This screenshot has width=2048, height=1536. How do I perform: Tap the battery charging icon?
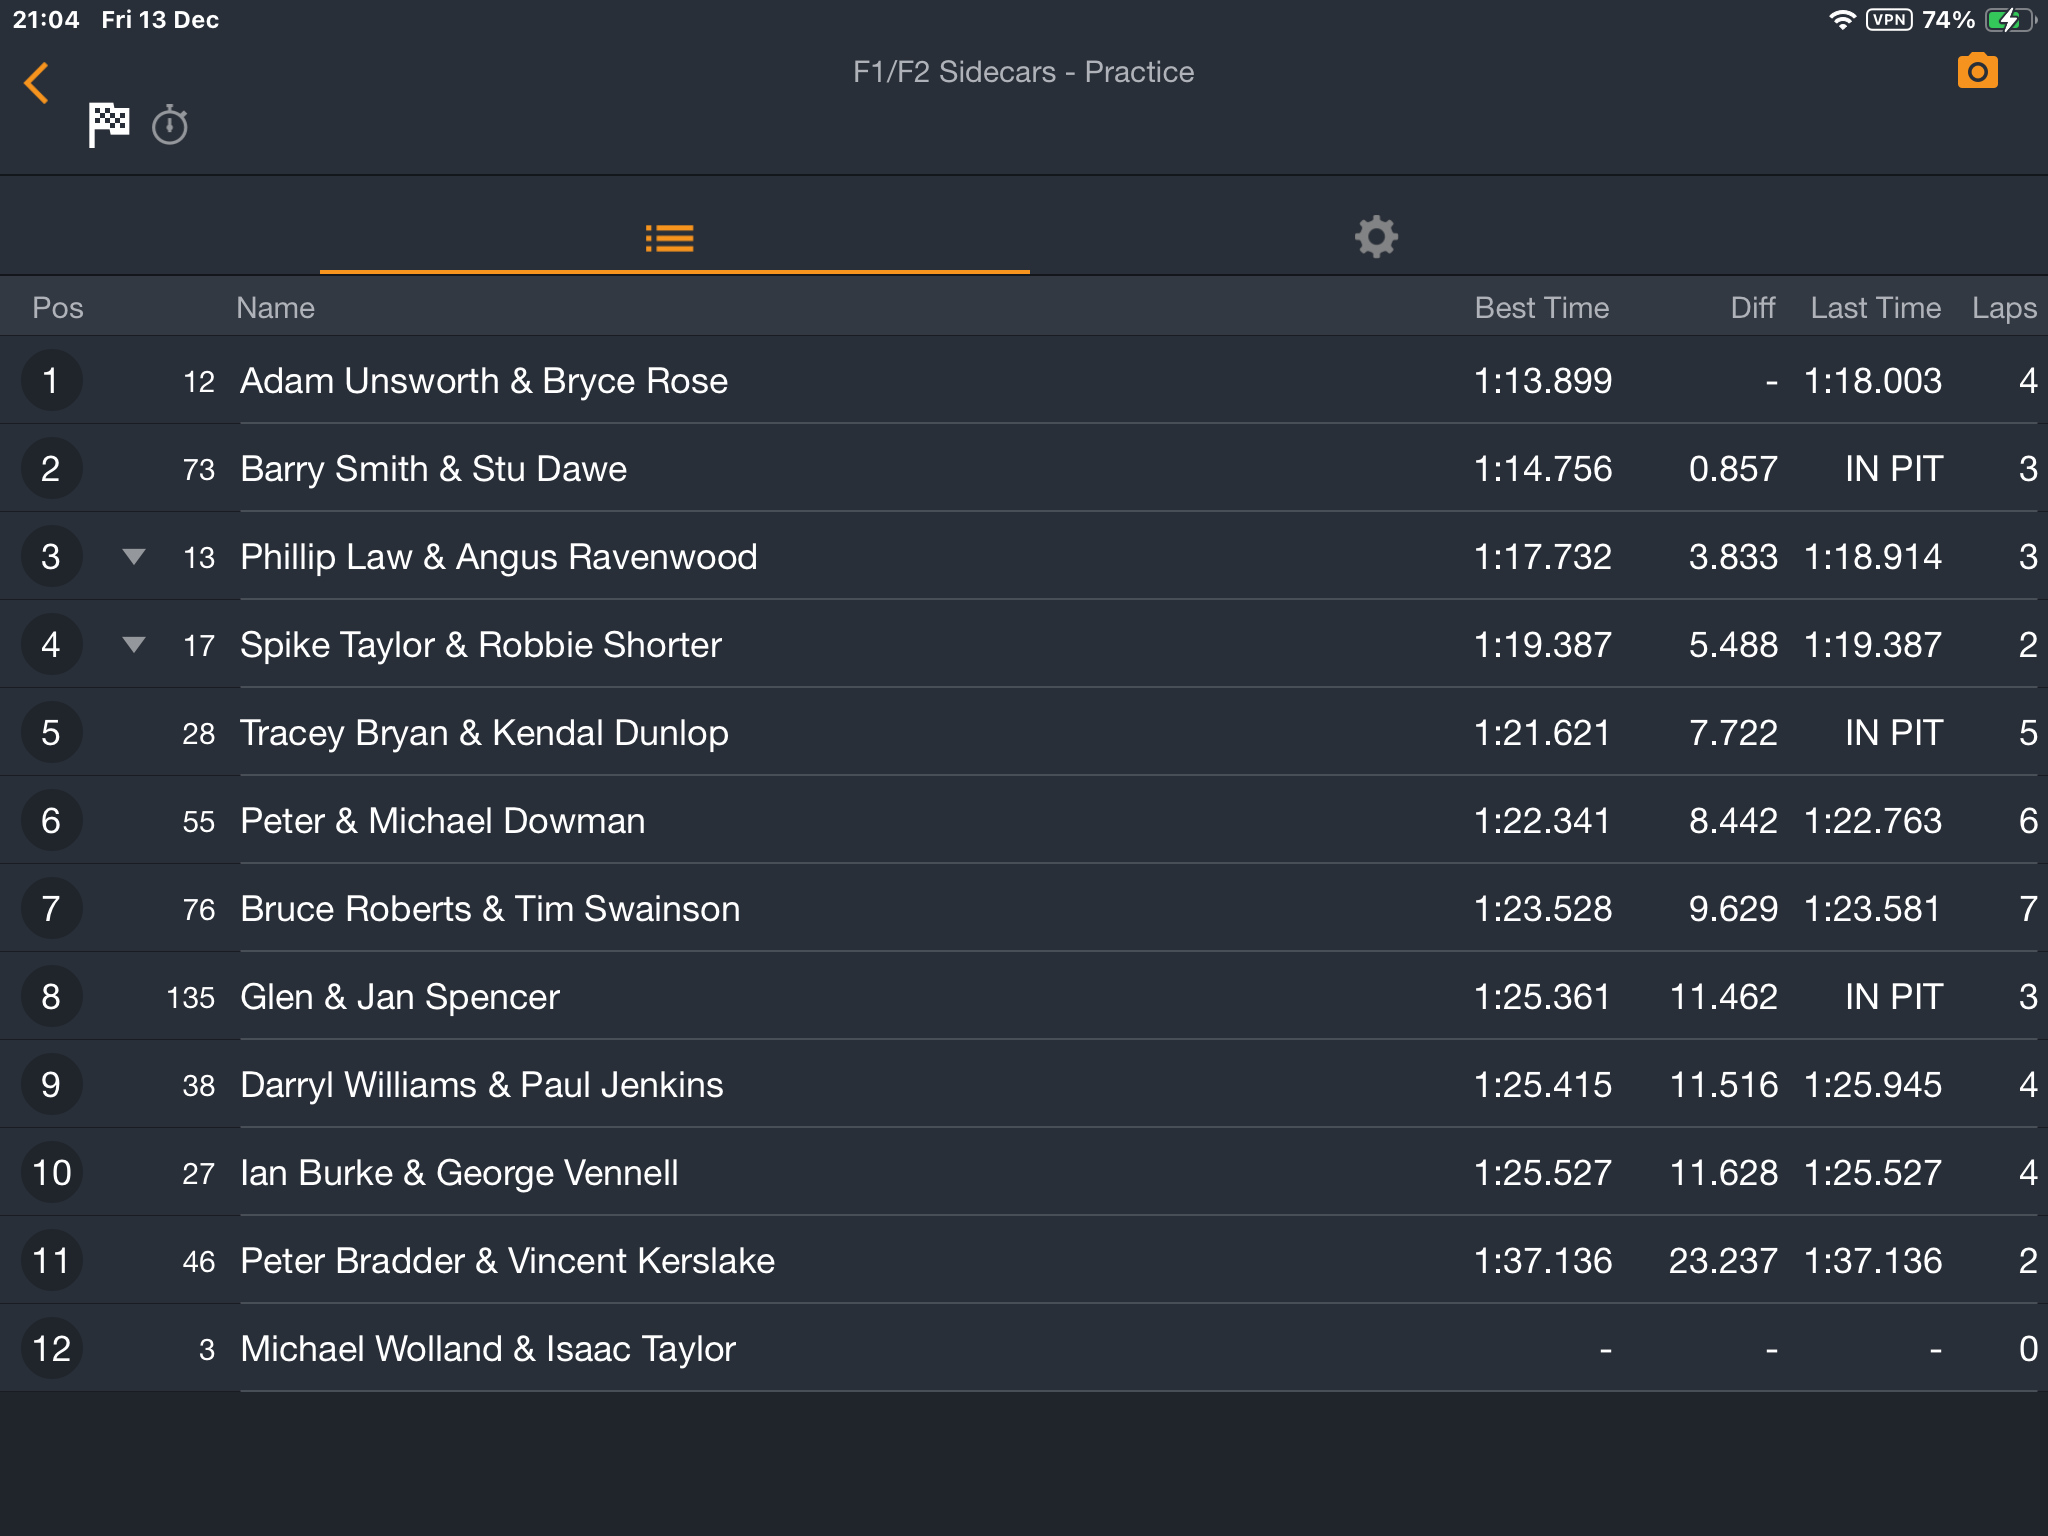(x=2010, y=20)
